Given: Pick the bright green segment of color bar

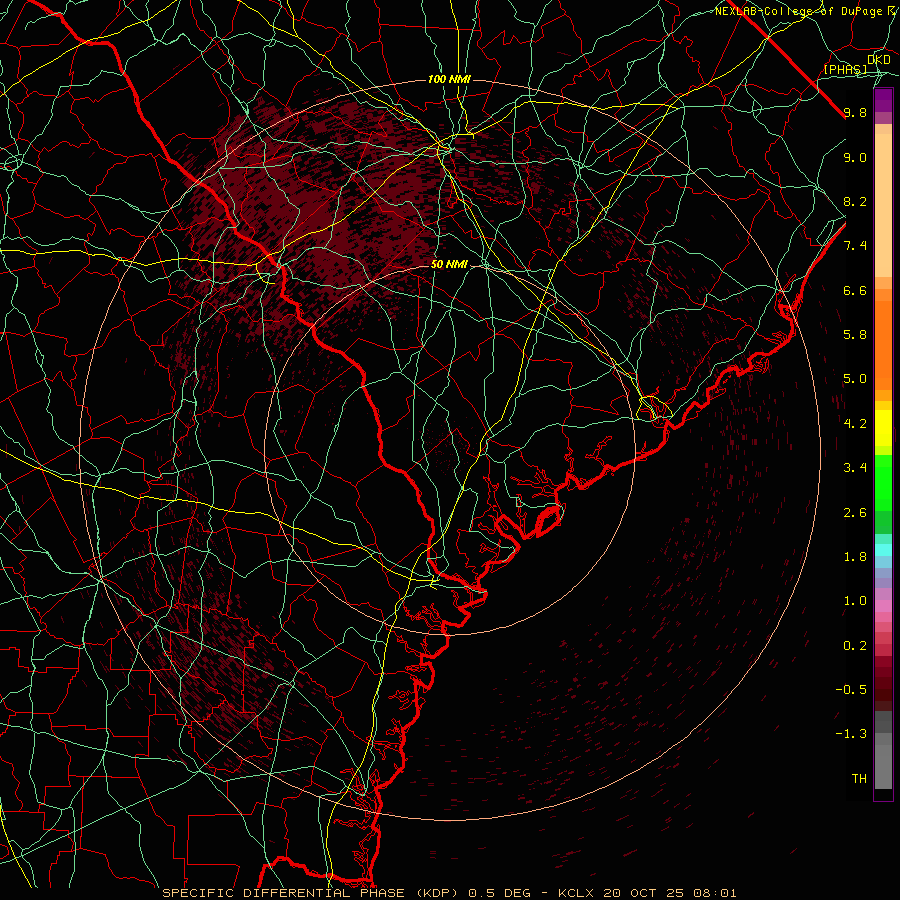Looking at the screenshot, I should 883,482.
